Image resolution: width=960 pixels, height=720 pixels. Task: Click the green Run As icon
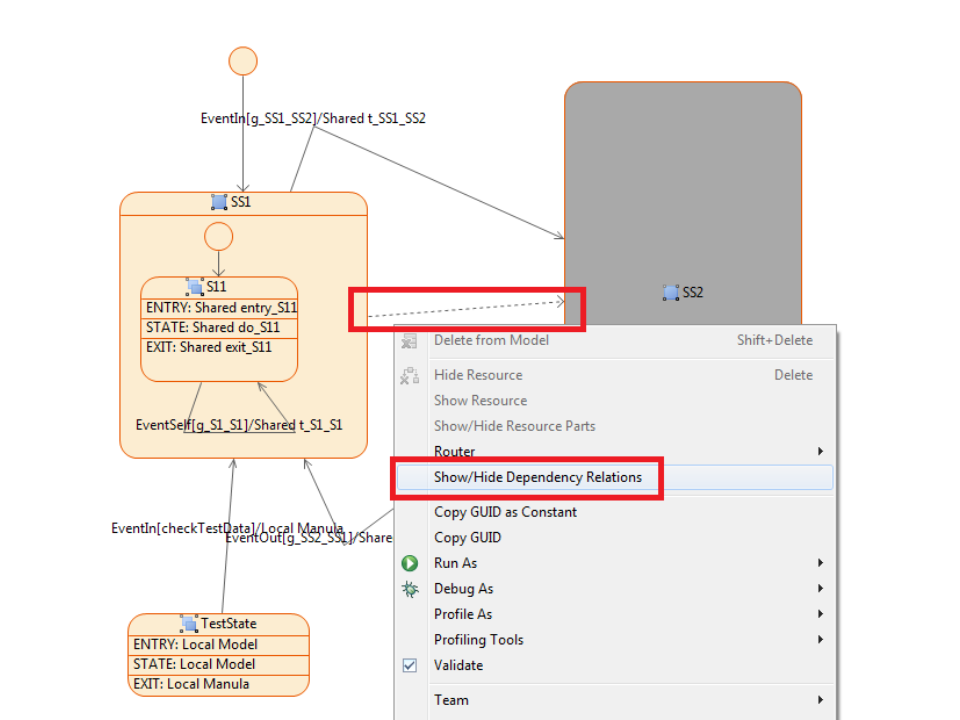point(410,564)
